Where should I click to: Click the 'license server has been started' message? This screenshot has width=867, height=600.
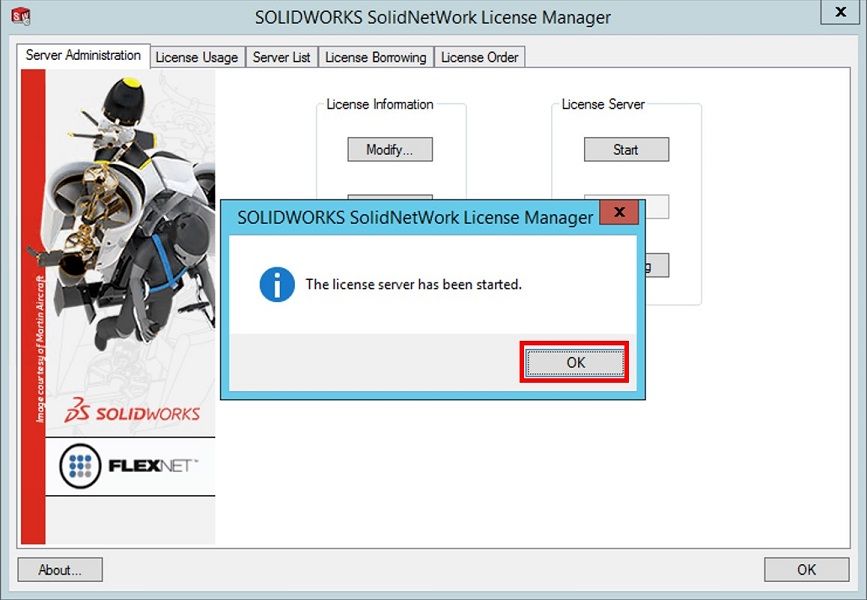tap(413, 285)
